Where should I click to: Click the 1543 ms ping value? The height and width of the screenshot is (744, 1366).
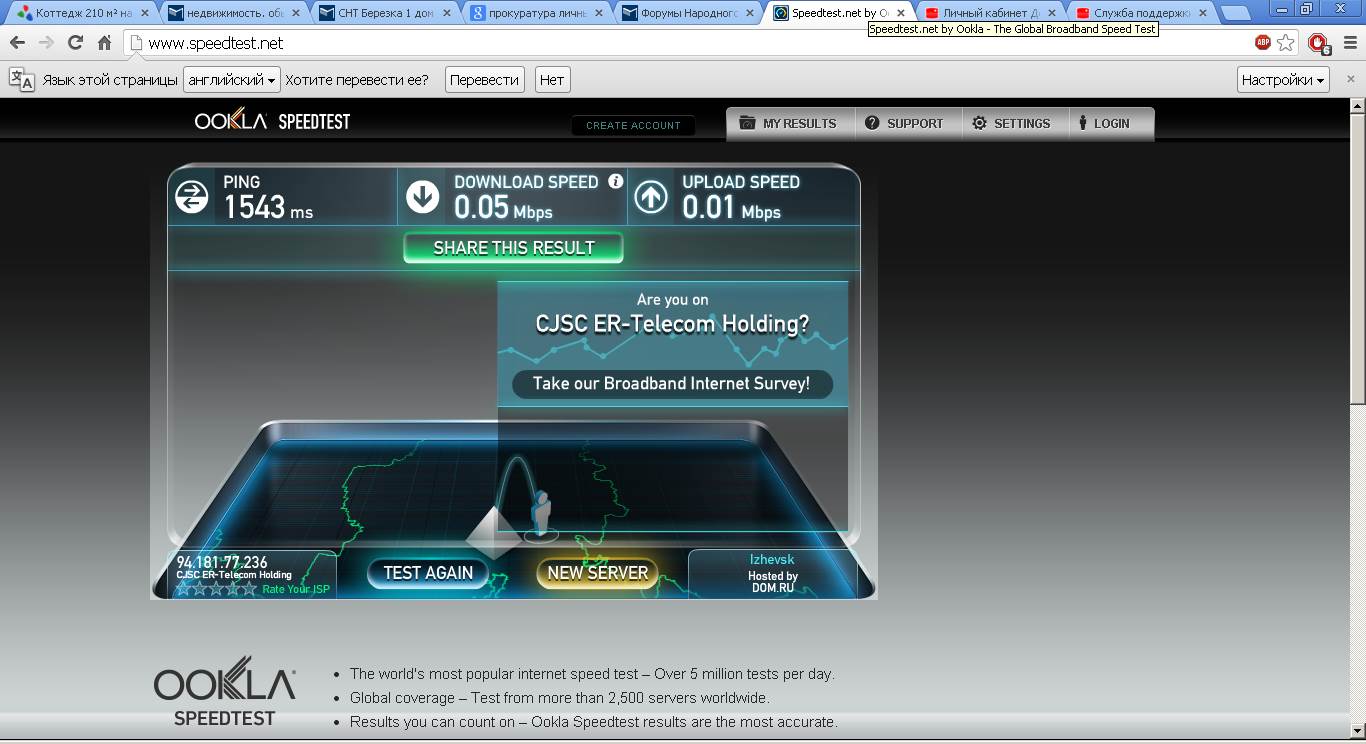[268, 207]
